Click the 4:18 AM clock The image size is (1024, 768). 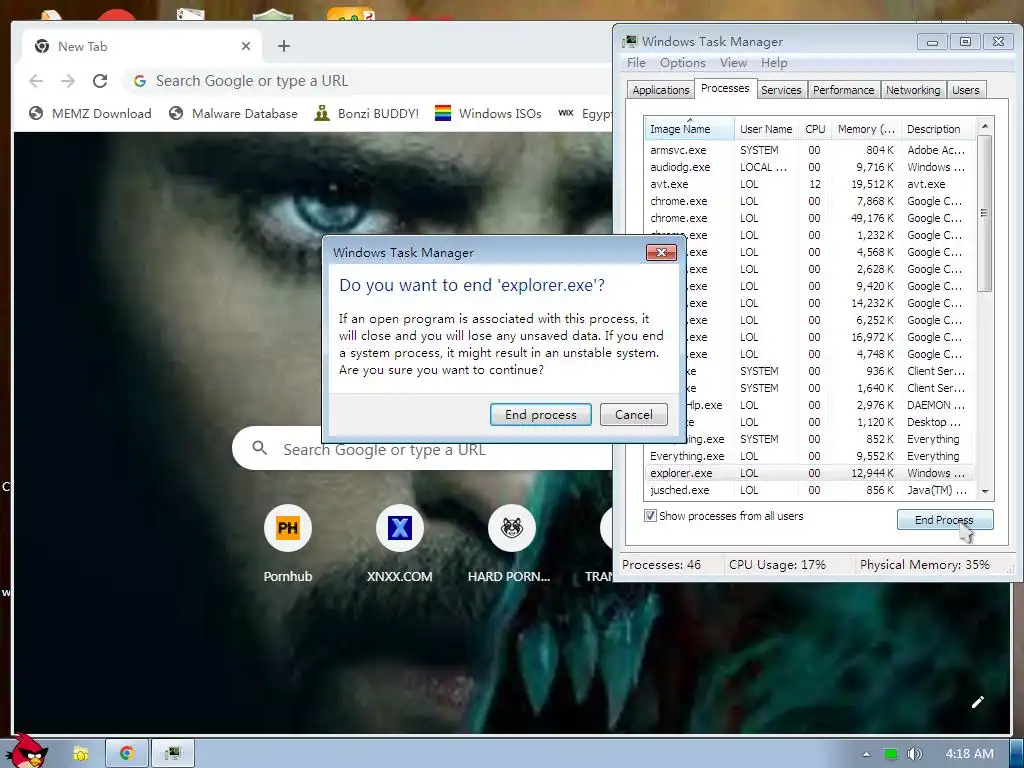(x=969, y=754)
